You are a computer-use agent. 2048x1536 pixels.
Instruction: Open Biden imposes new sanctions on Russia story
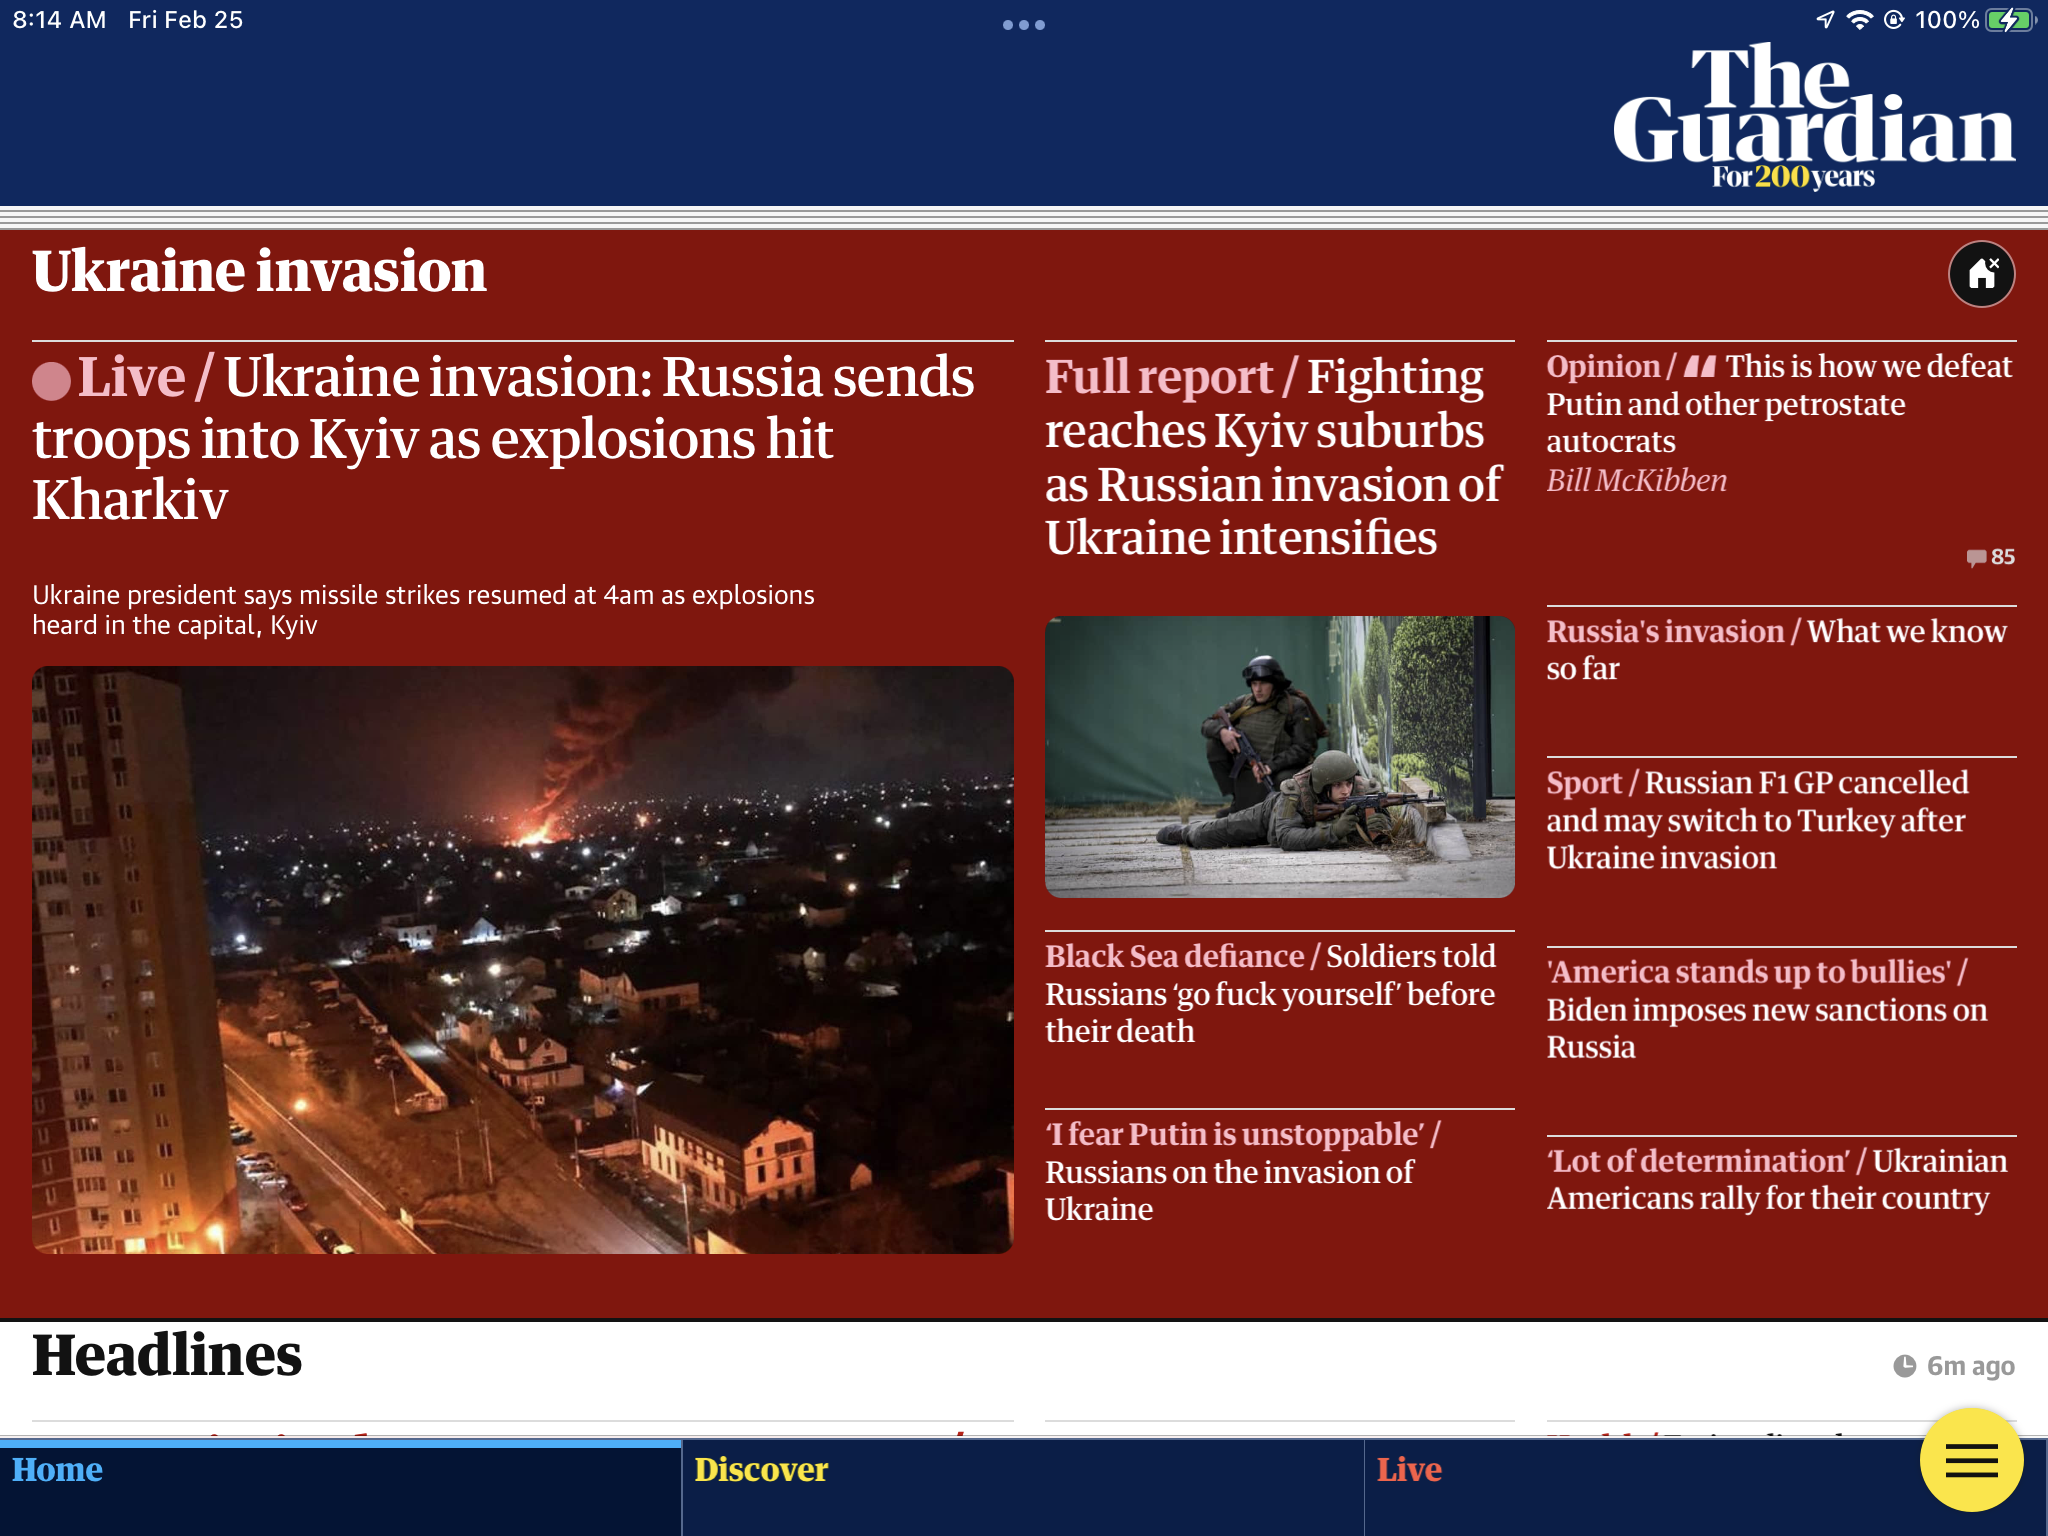coord(1767,1009)
